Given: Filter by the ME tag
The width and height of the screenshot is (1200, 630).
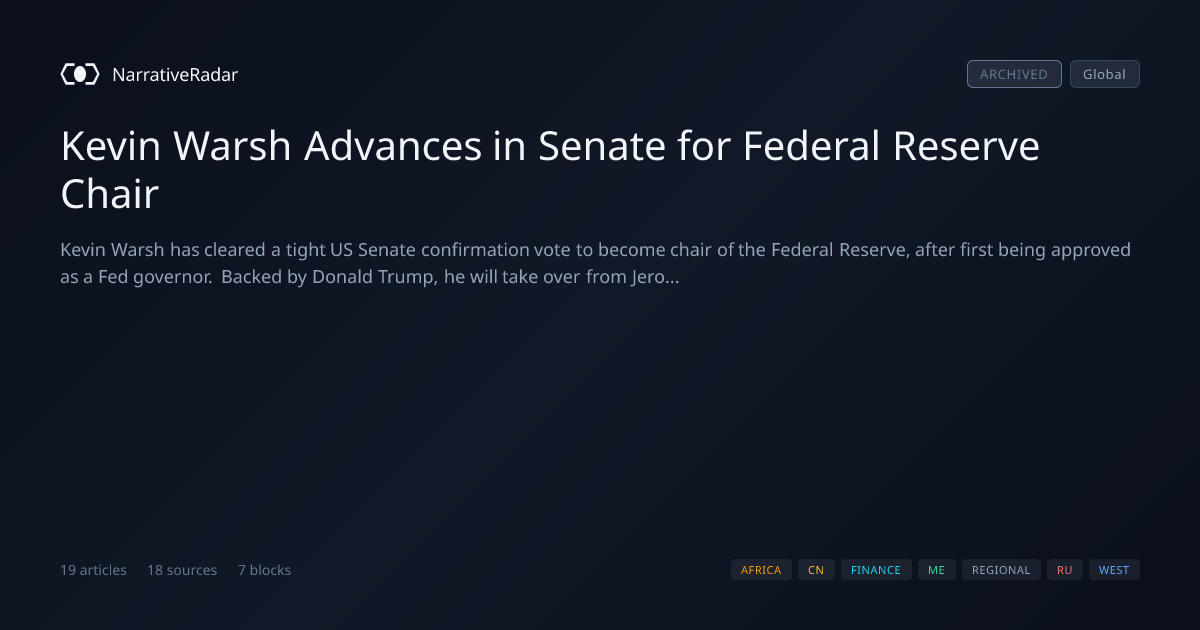Looking at the screenshot, I should pos(936,570).
